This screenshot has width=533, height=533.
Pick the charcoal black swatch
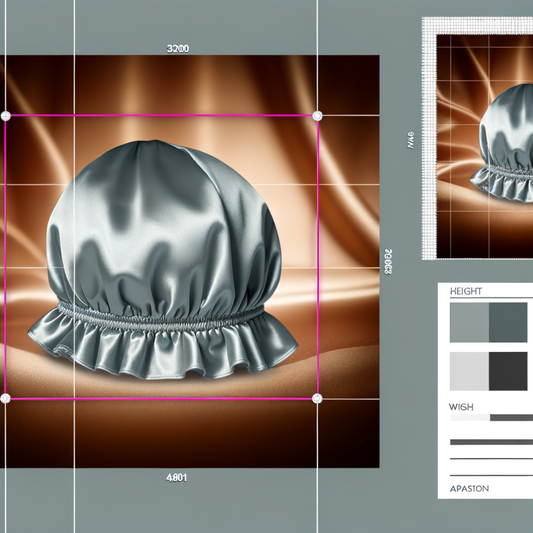point(508,371)
